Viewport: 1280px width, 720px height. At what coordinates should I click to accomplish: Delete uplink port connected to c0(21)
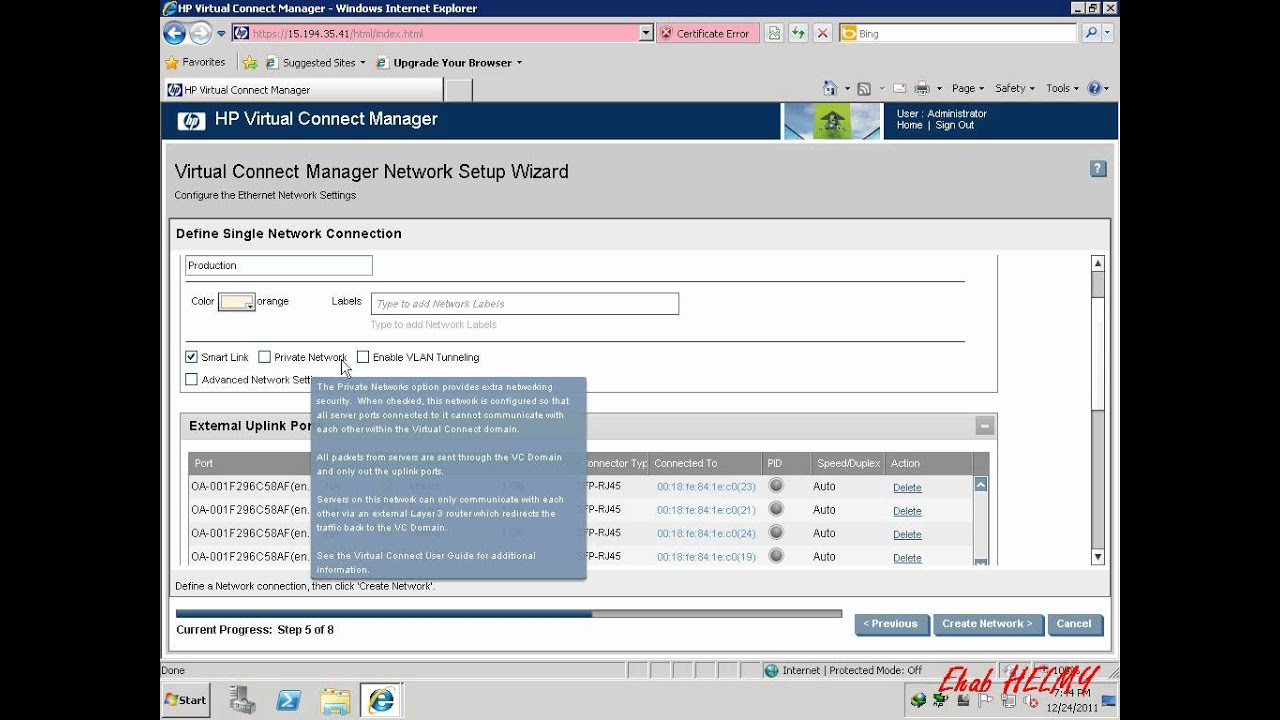(x=907, y=511)
